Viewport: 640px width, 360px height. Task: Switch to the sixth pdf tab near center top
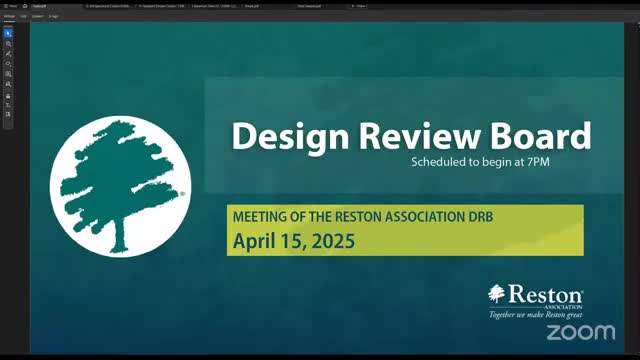click(309, 6)
